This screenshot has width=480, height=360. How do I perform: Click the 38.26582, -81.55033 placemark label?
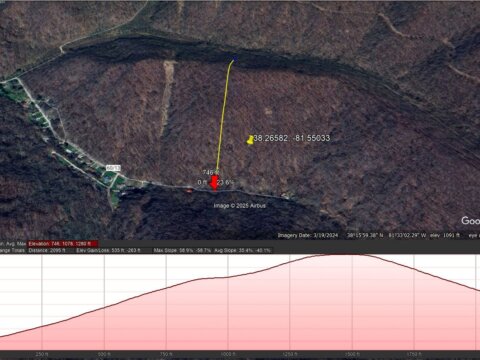pyautogui.click(x=292, y=138)
